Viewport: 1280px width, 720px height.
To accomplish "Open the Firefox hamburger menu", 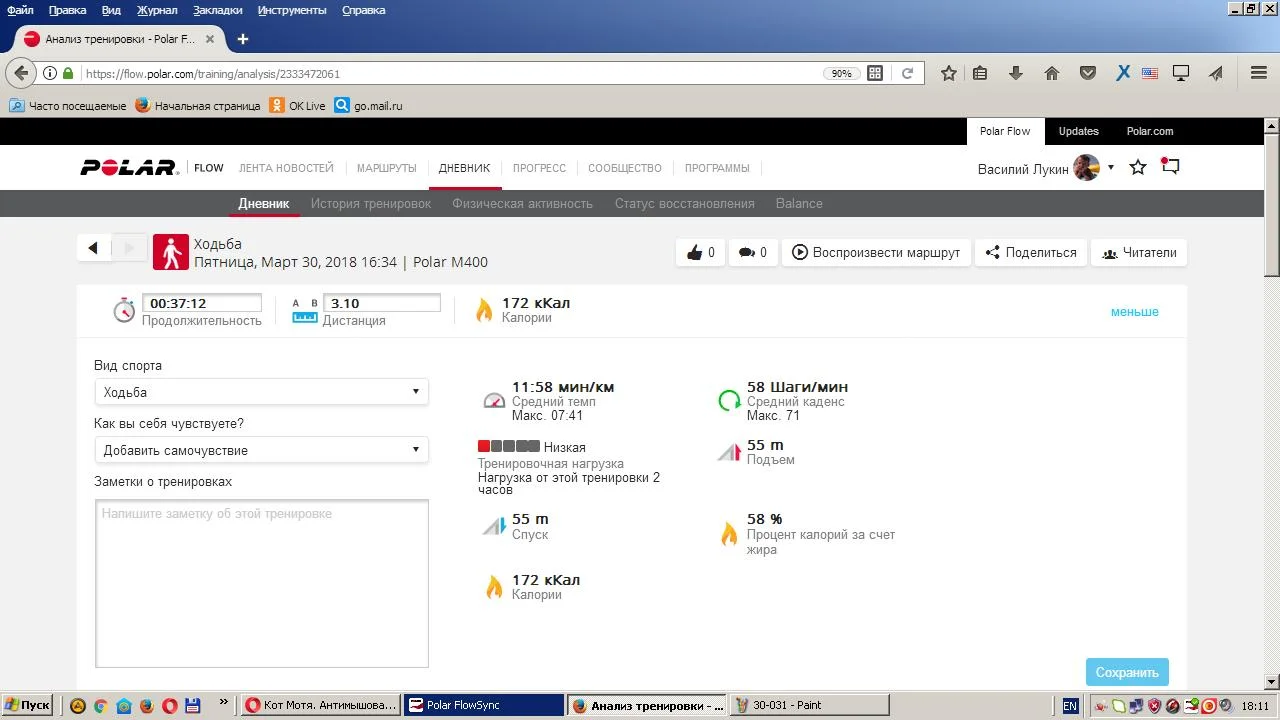I will pyautogui.click(x=1259, y=73).
